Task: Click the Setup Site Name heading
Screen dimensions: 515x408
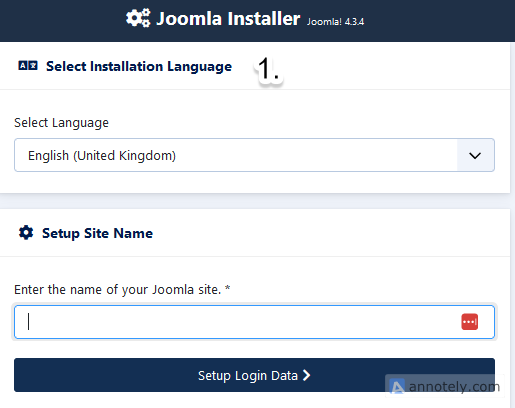Action: 97,233
